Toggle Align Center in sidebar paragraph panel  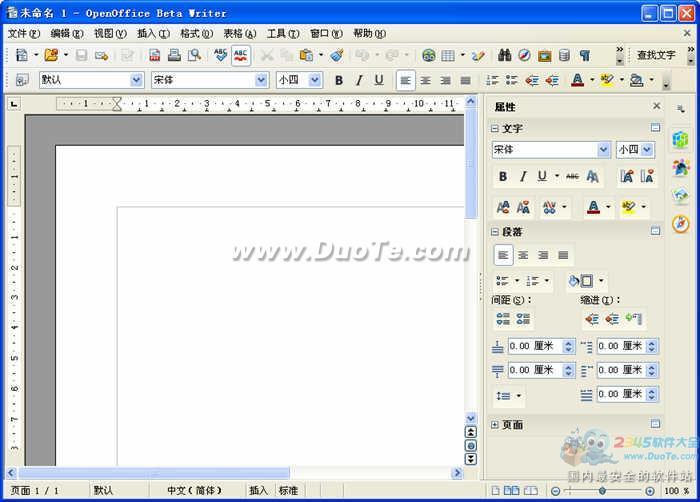(x=523, y=255)
